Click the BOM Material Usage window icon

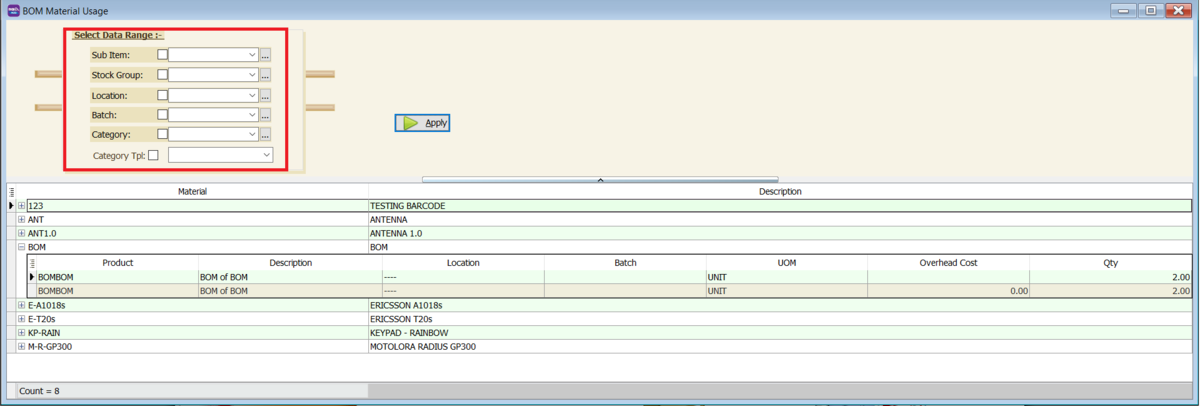(12, 10)
